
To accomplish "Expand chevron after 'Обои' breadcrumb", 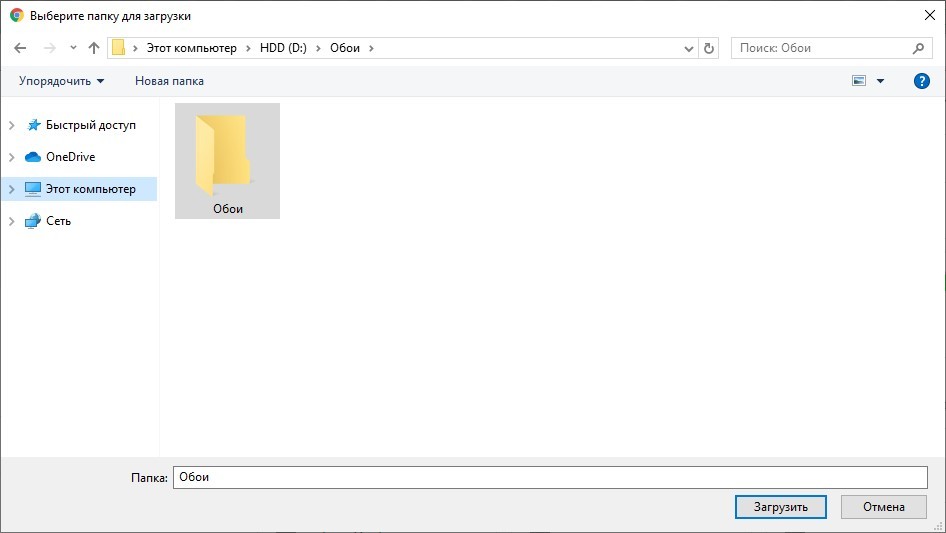I will pyautogui.click(x=371, y=48).
